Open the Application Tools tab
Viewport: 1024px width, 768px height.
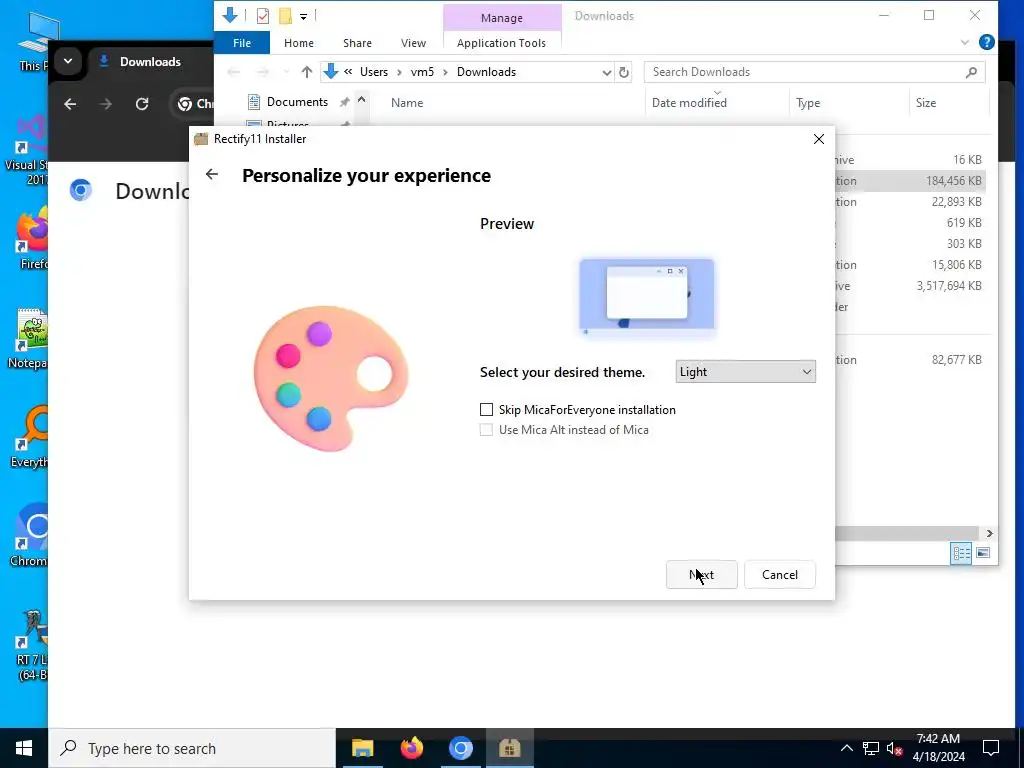(x=502, y=43)
